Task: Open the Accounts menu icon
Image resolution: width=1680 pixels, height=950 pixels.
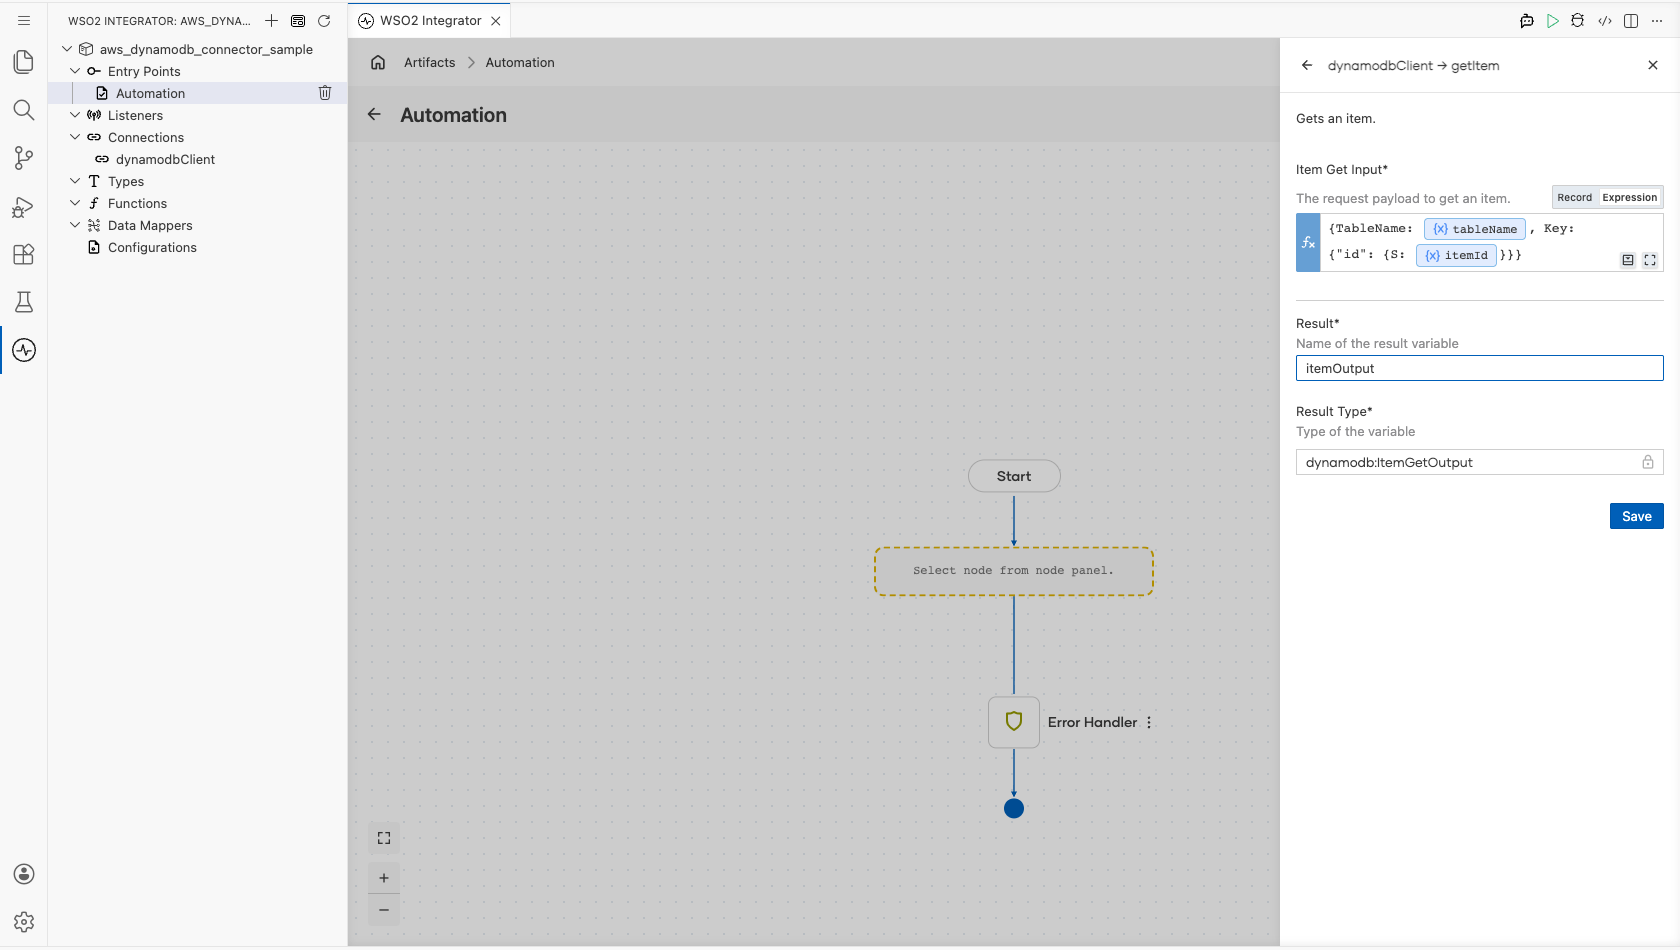Action: pos(24,874)
